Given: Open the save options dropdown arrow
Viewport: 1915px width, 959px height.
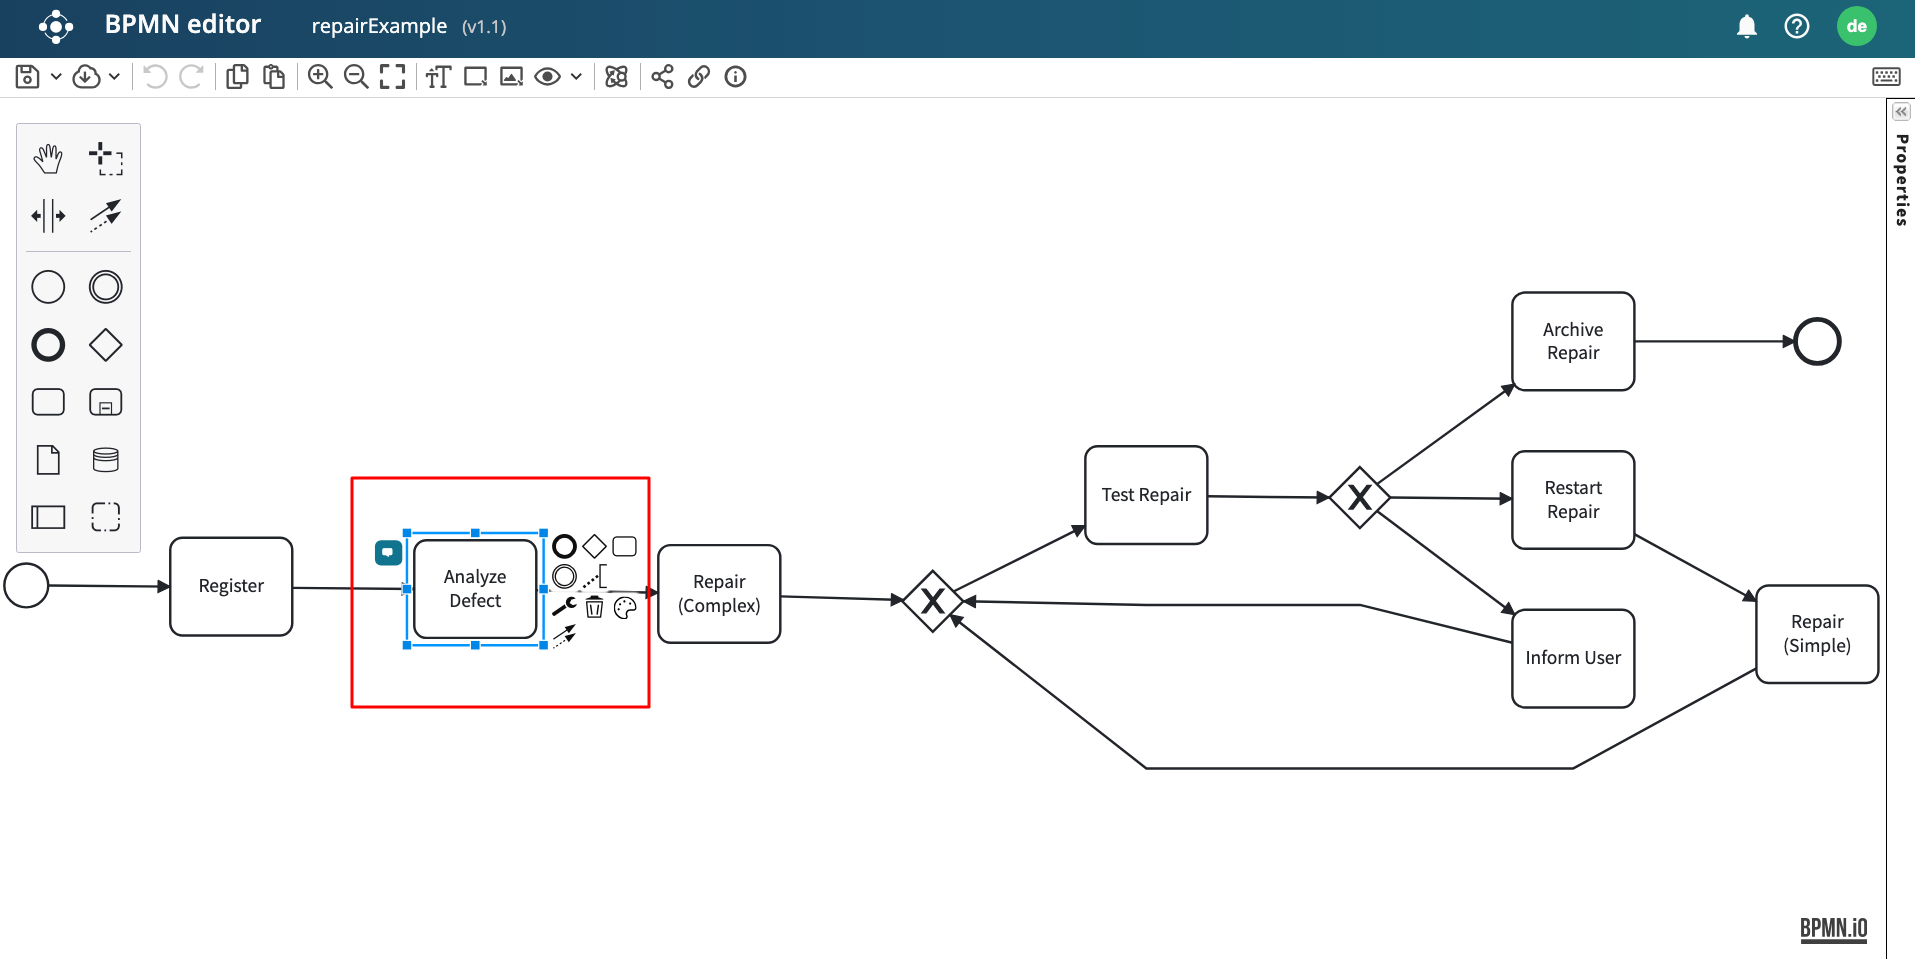Looking at the screenshot, I should 56,77.
